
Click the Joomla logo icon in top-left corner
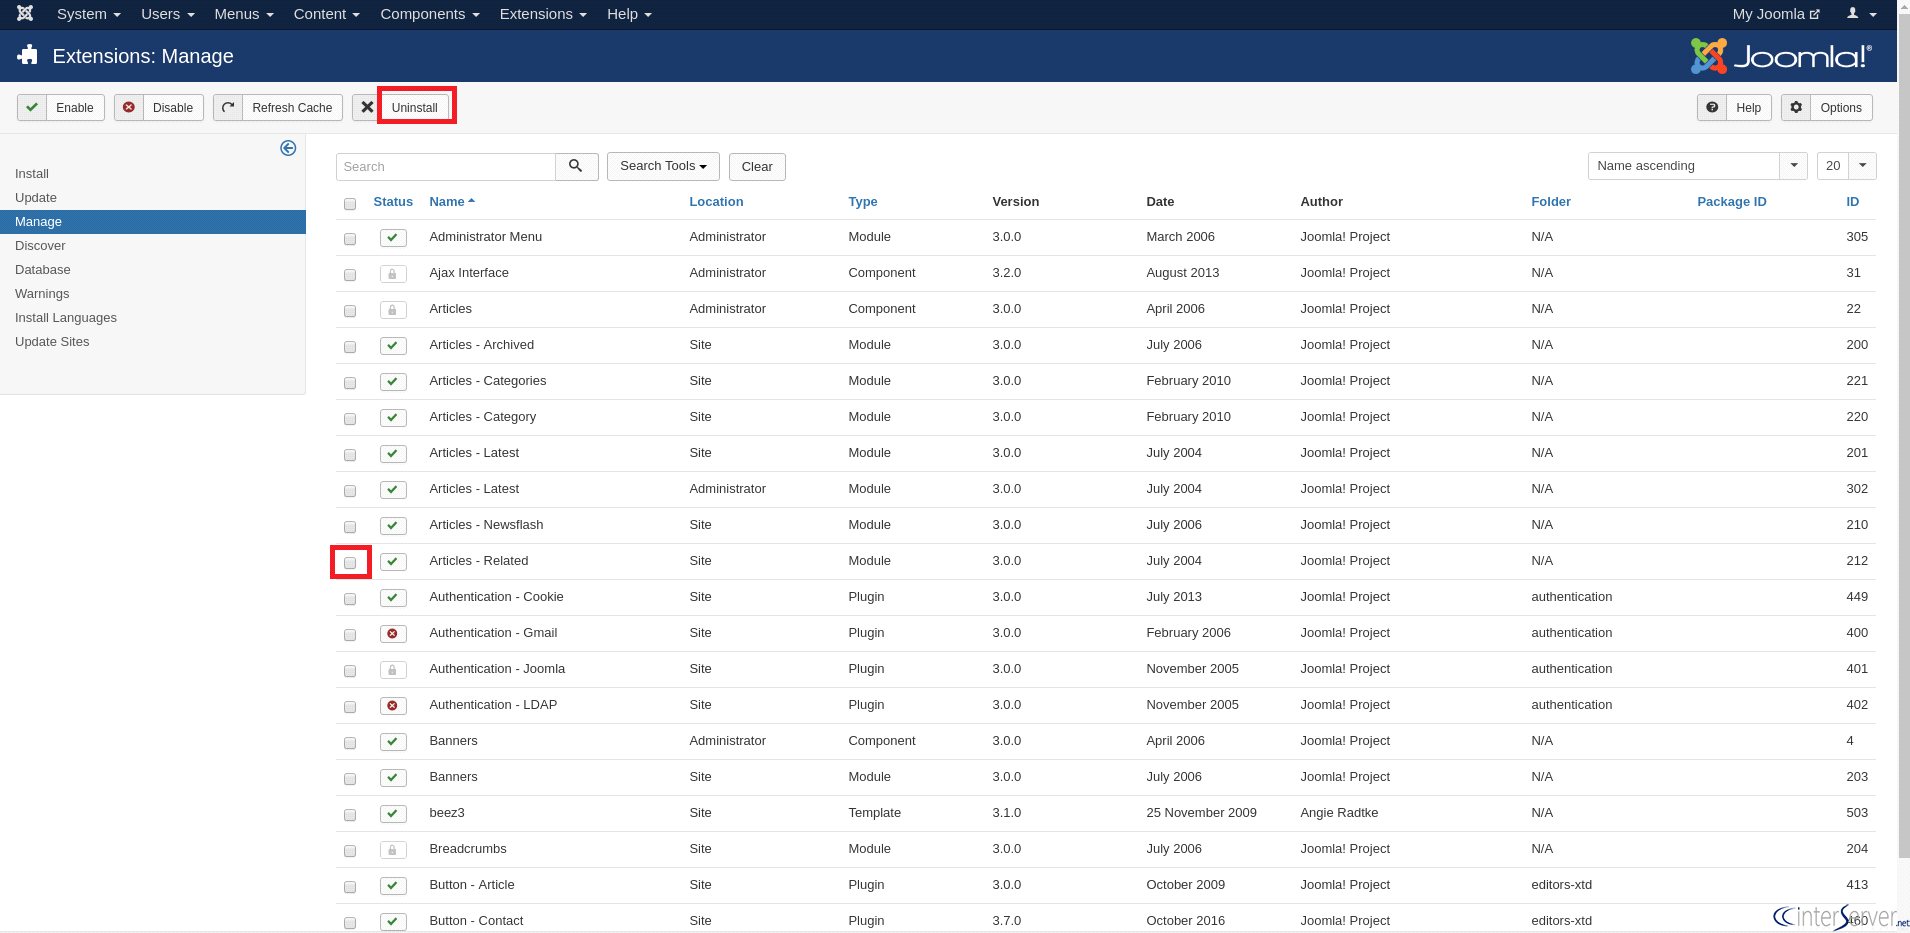[25, 14]
